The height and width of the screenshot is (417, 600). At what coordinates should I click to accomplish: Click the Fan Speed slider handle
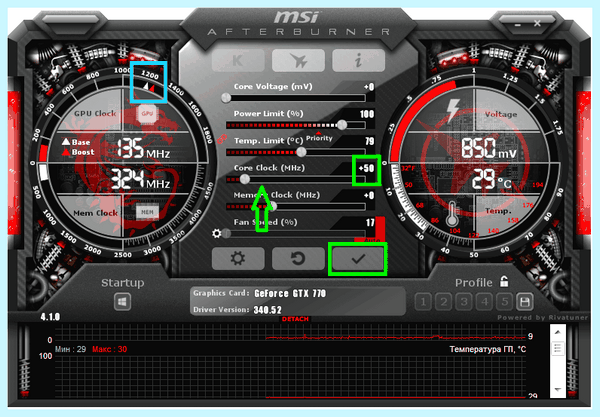[x=226, y=233]
